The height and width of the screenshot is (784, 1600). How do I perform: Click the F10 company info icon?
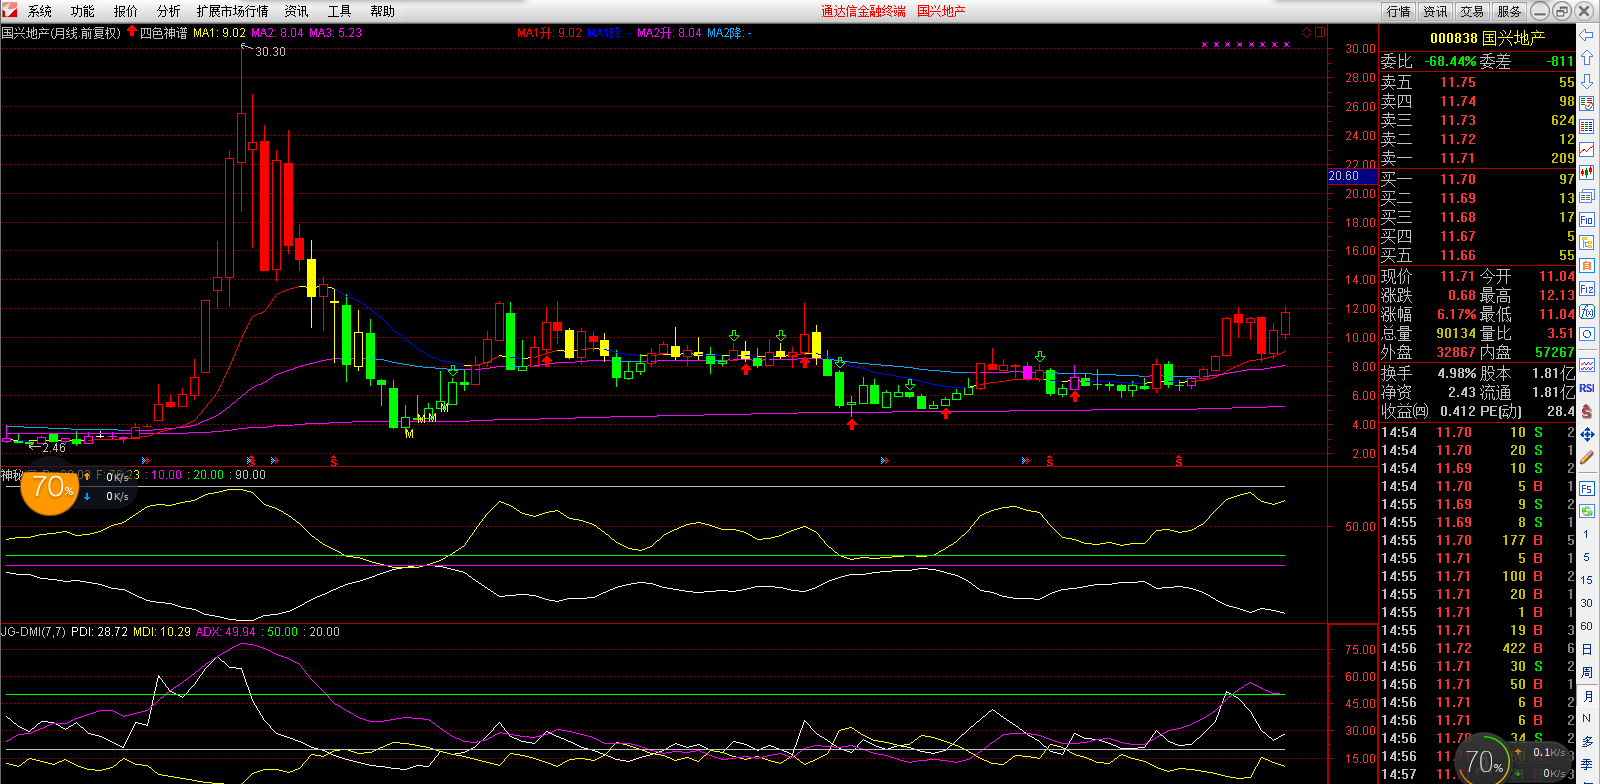pos(1587,219)
